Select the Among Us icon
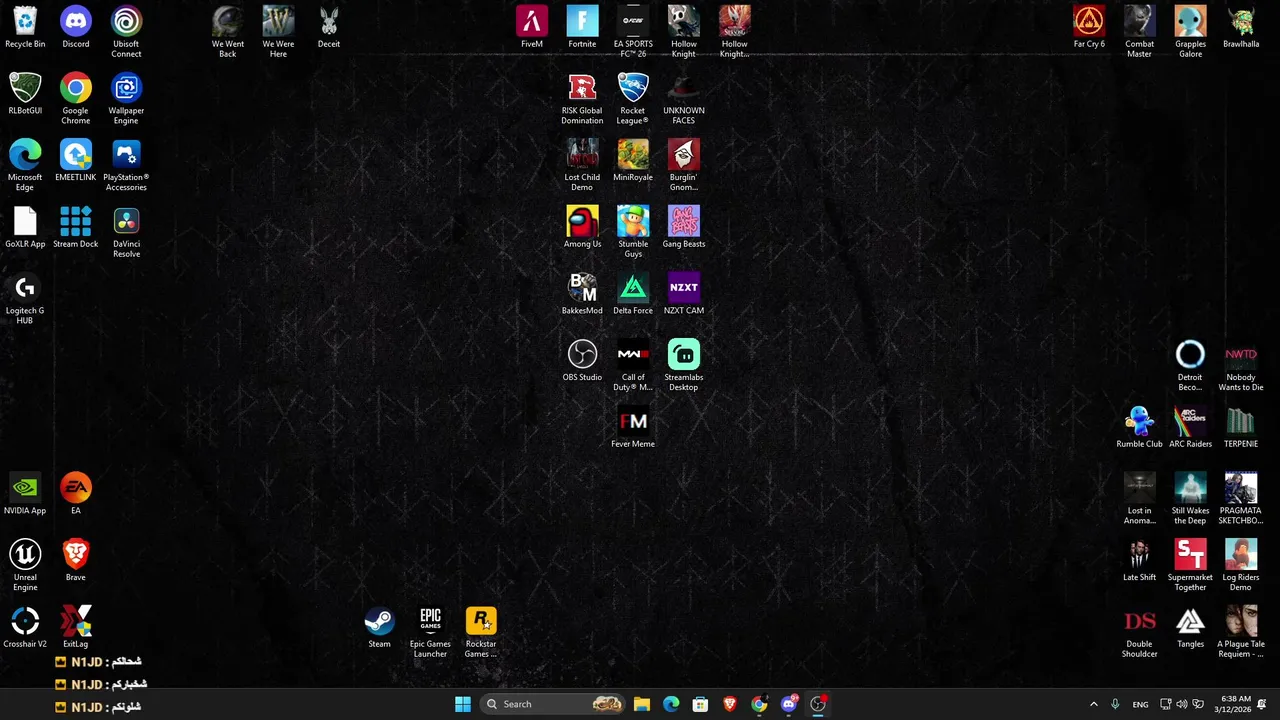 pyautogui.click(x=582, y=227)
